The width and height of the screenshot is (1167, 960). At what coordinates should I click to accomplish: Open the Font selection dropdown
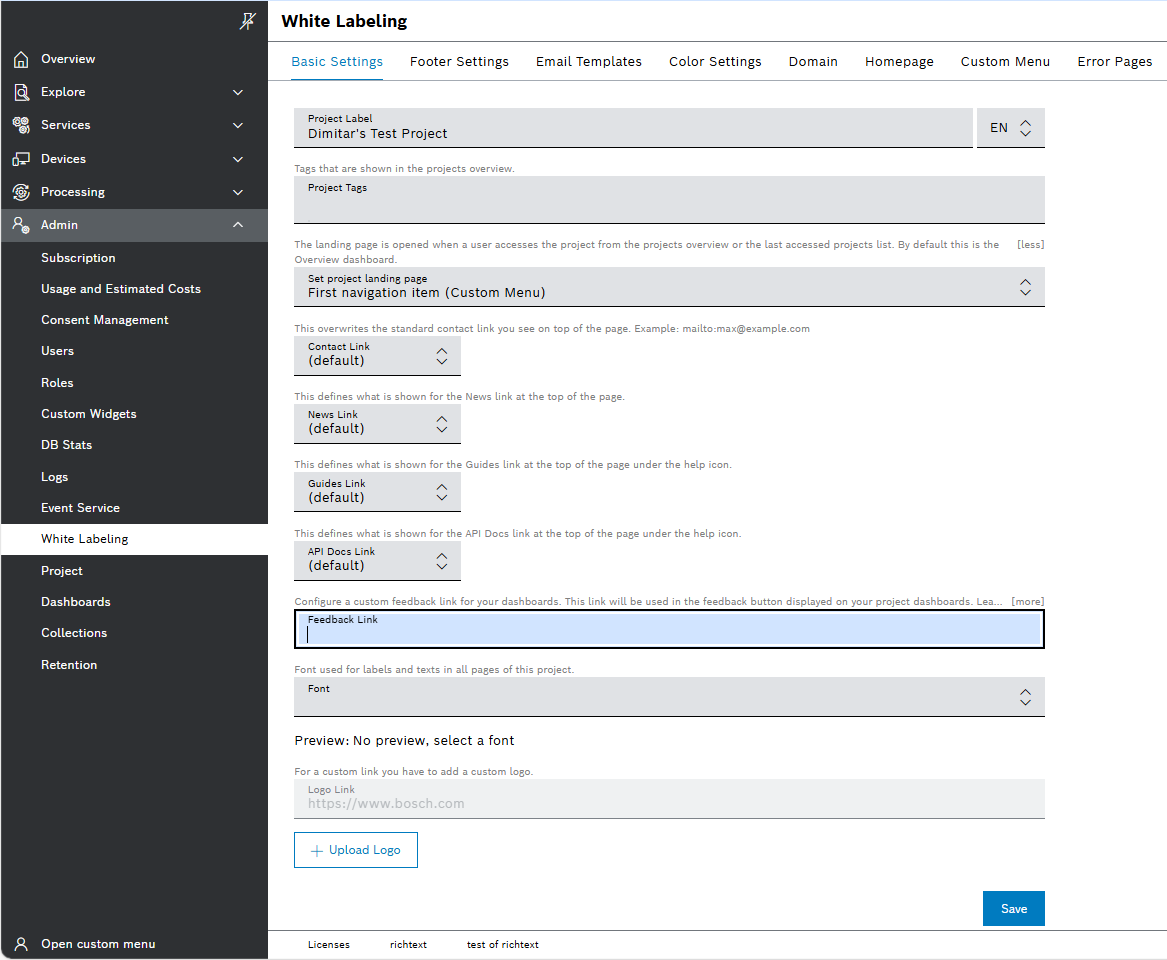pyautogui.click(x=669, y=697)
